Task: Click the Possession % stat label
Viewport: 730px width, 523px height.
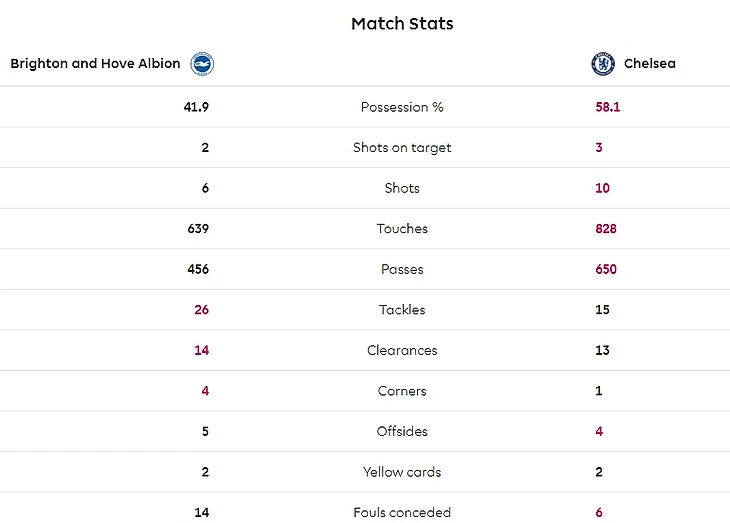Action: point(402,107)
